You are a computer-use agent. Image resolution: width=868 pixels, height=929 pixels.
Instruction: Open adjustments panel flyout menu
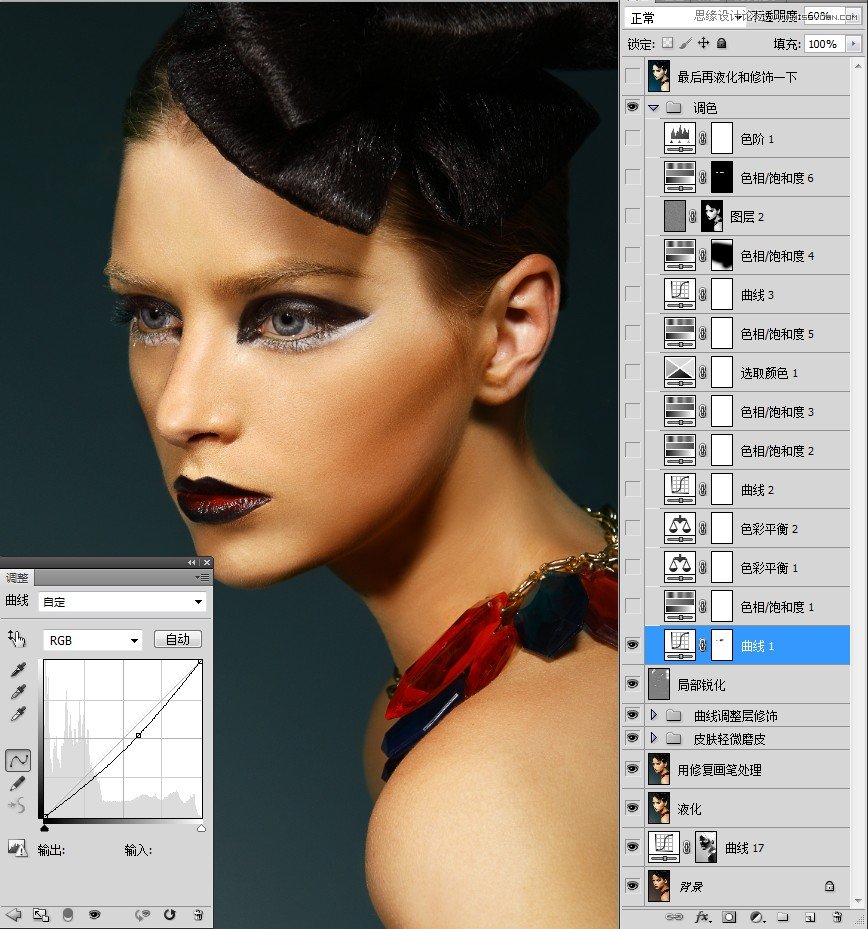[x=203, y=577]
